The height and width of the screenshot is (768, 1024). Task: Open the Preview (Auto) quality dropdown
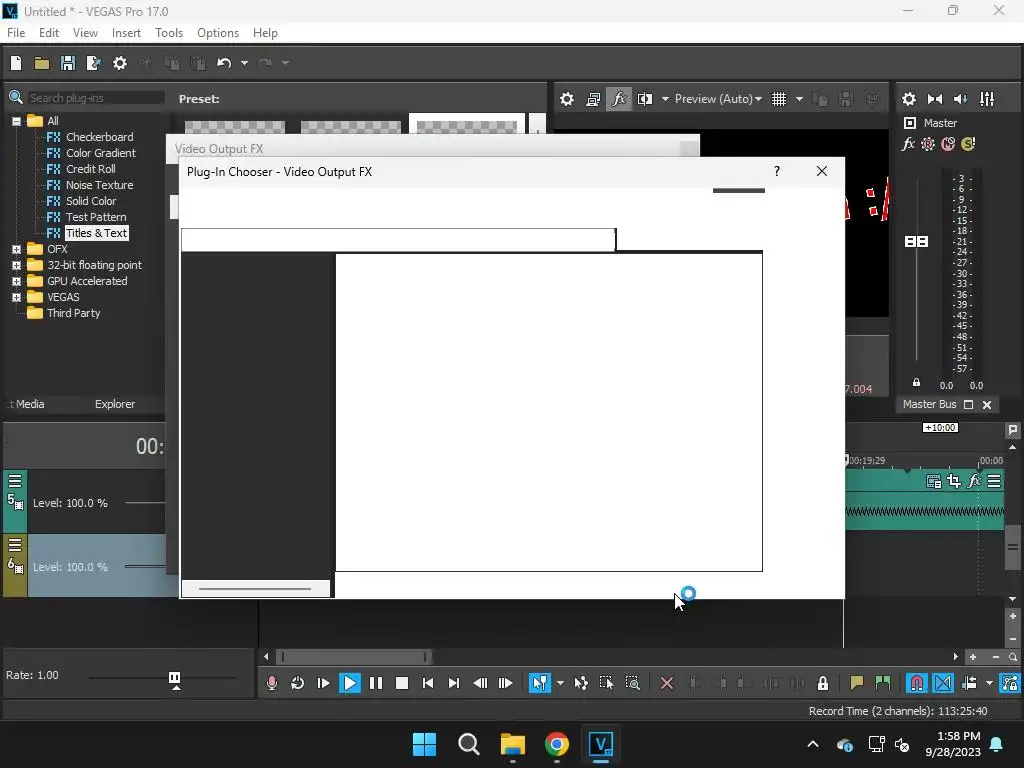pyautogui.click(x=718, y=99)
